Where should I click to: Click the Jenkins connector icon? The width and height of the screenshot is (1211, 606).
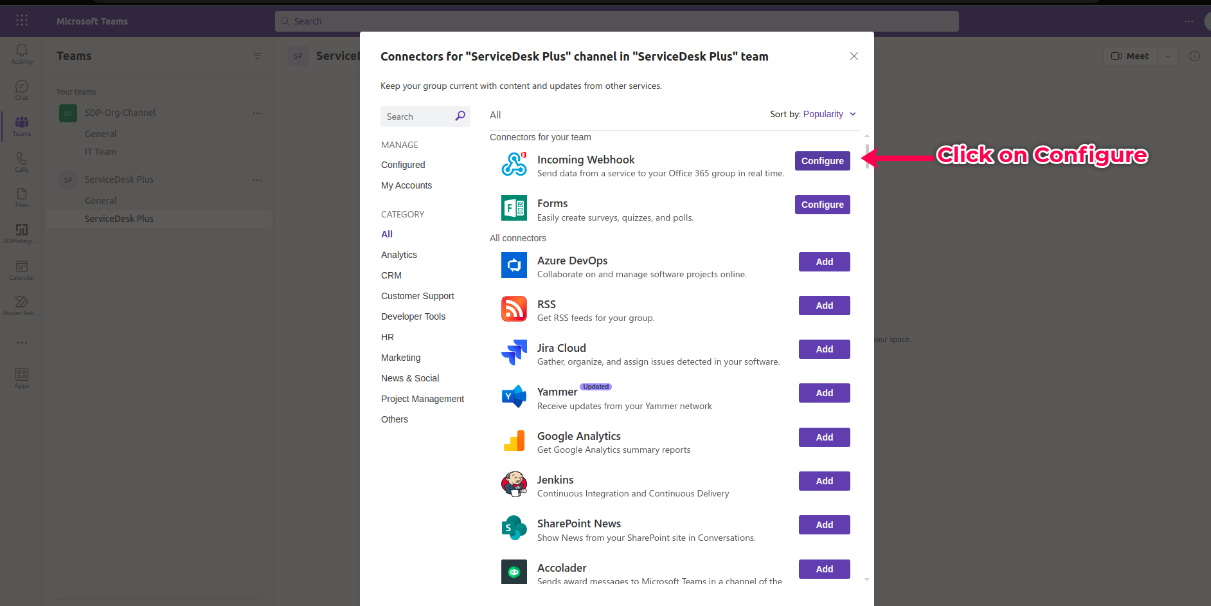tap(514, 485)
